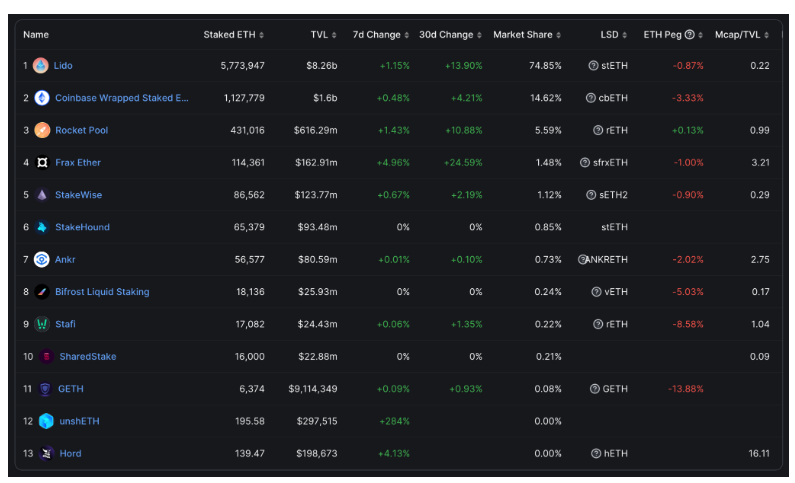This screenshot has width=795, height=483.
Task: Click the SharedStake logo icon
Action: tap(46, 356)
